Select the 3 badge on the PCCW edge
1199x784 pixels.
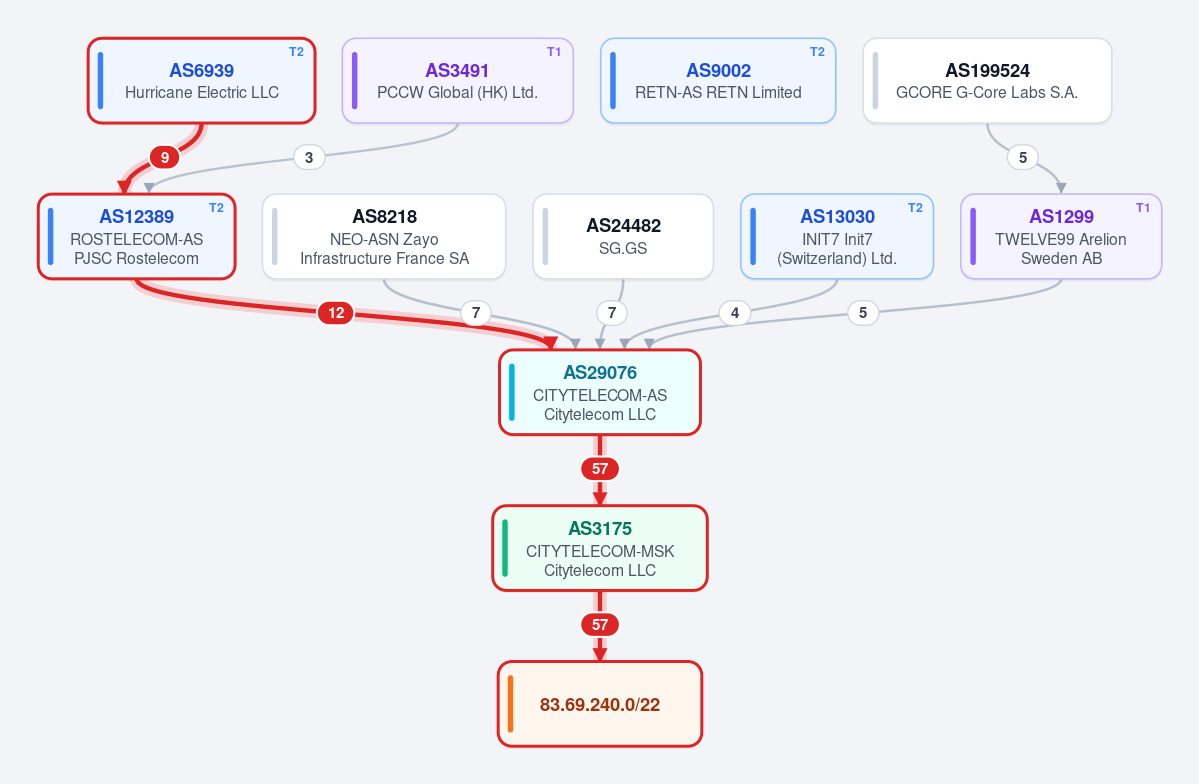[309, 158]
